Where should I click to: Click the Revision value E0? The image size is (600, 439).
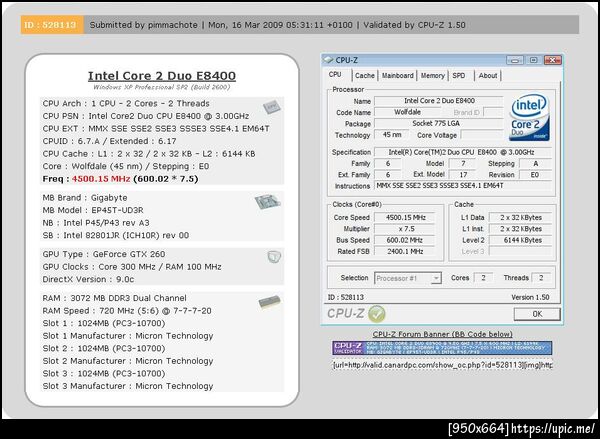[535, 175]
